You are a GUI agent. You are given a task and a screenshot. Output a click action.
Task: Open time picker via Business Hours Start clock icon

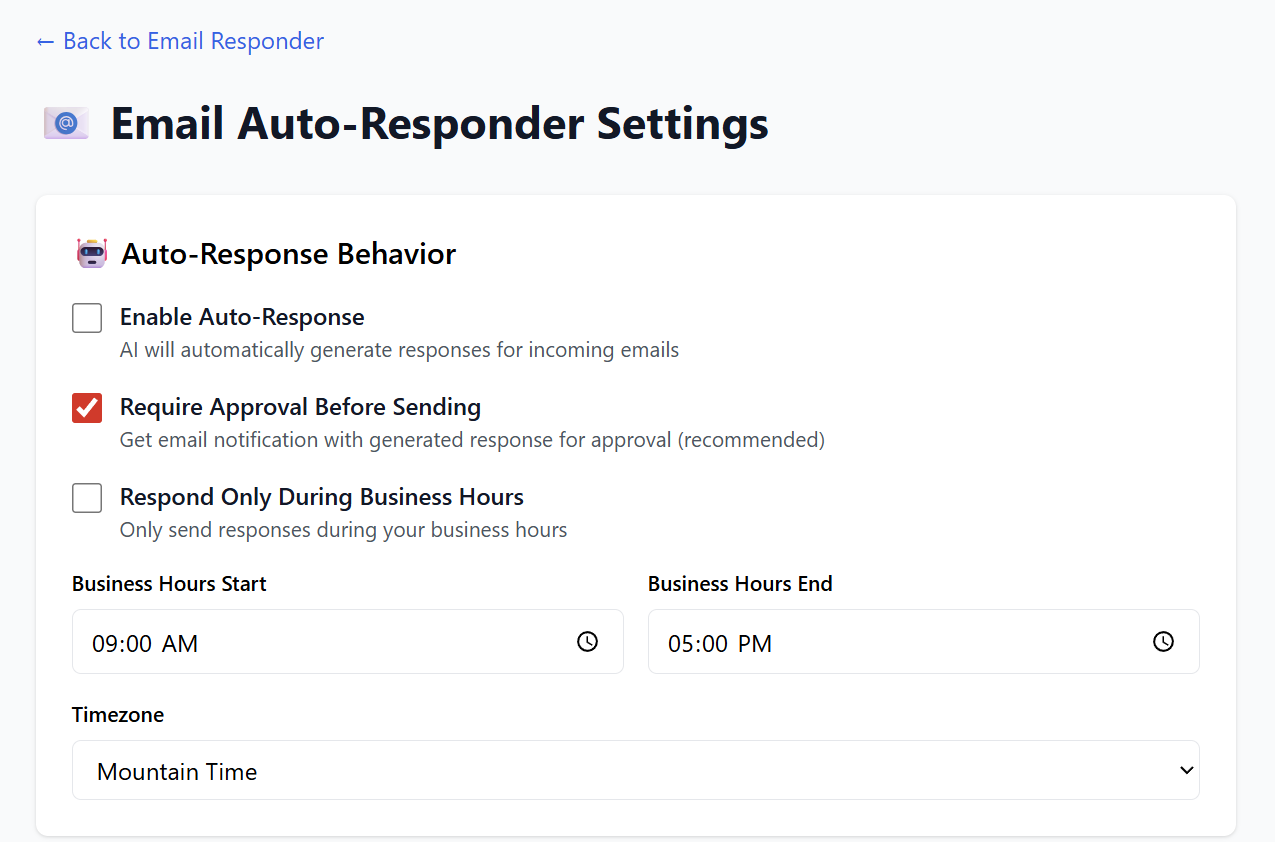click(x=587, y=642)
